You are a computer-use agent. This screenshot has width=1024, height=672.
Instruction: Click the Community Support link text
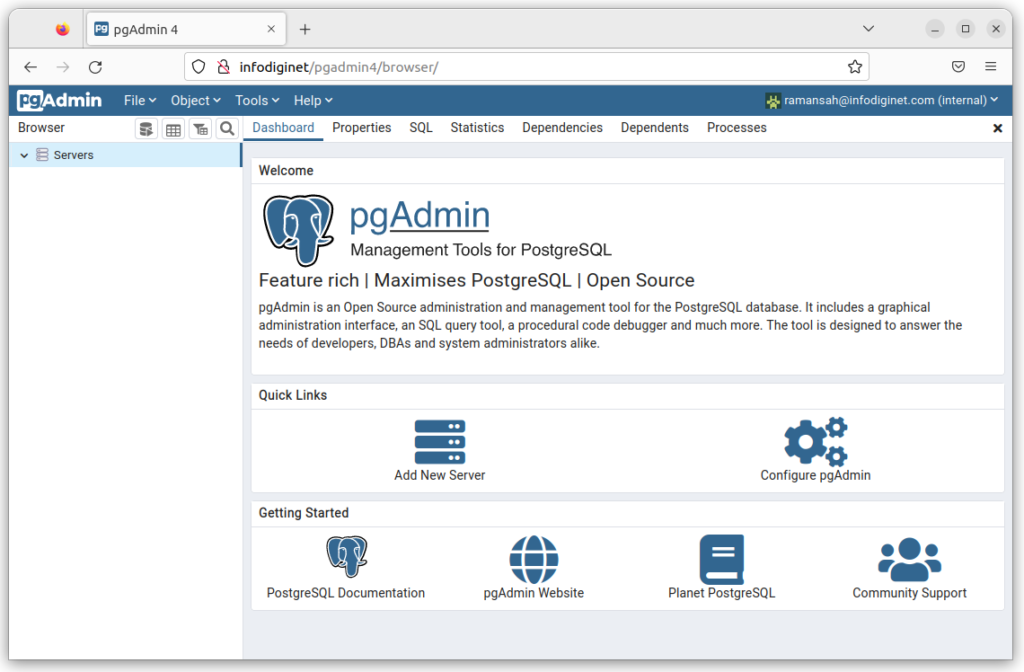click(x=910, y=592)
